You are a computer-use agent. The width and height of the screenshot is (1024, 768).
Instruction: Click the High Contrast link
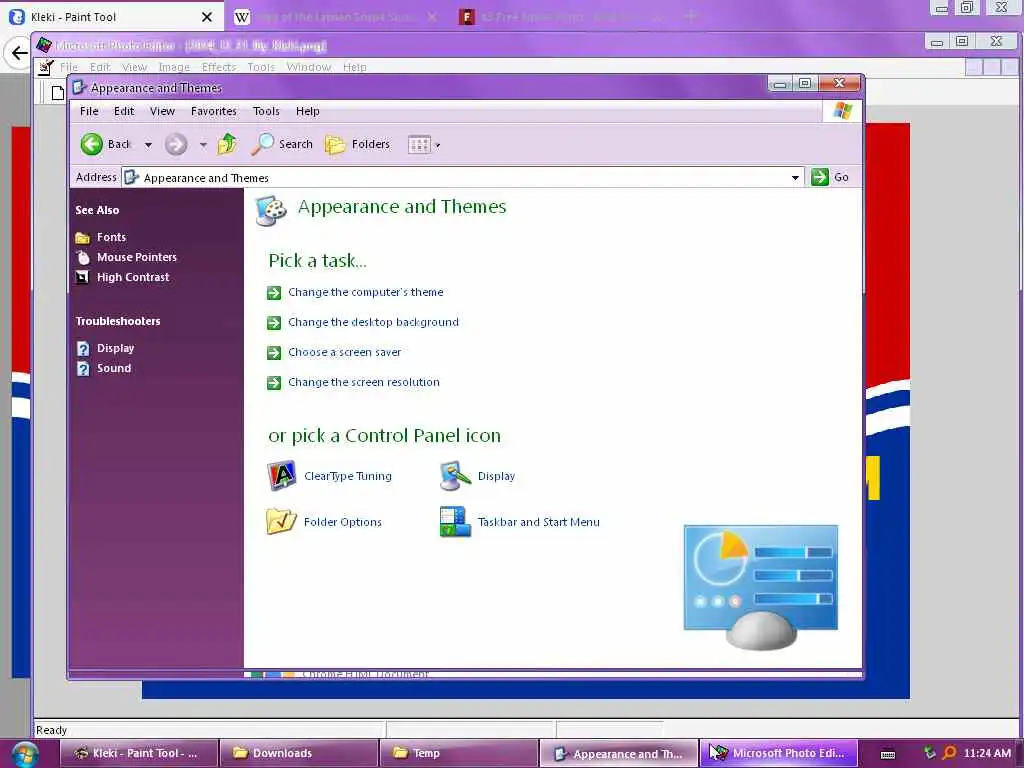click(x=133, y=278)
